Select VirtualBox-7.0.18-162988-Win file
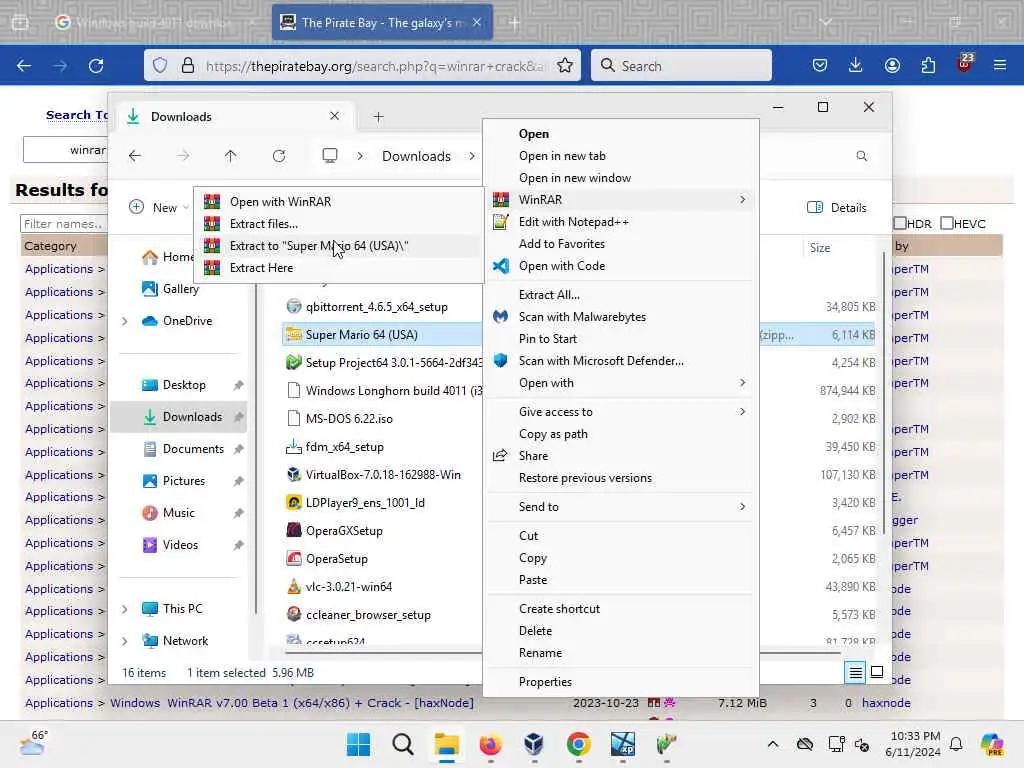The height and width of the screenshot is (768, 1024). [383, 475]
